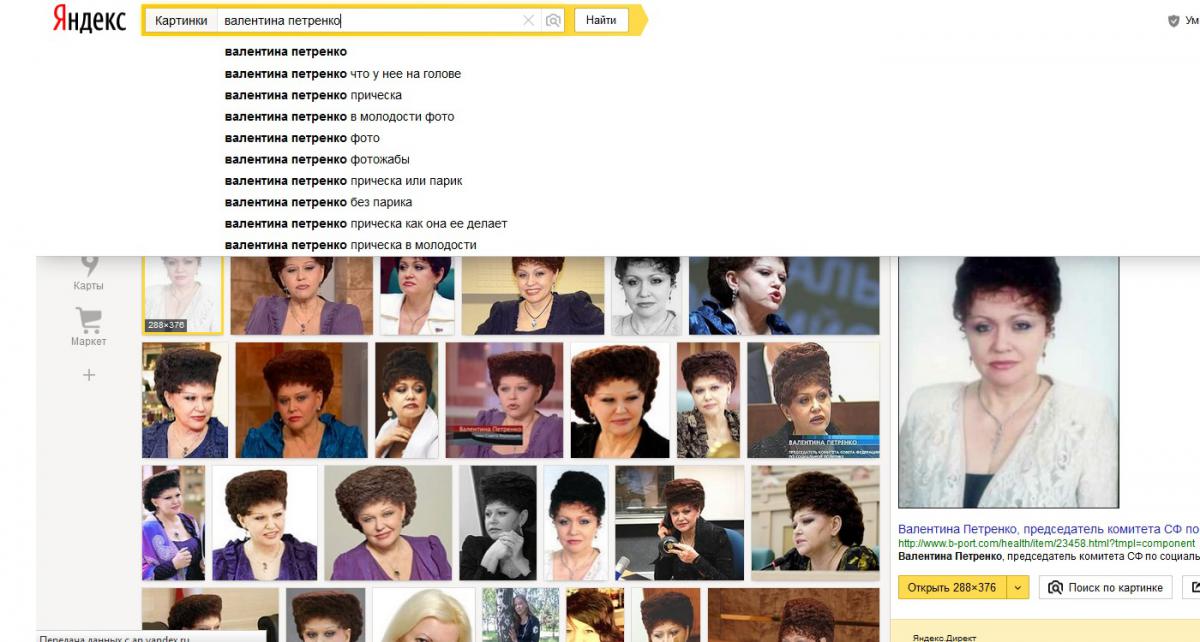Viewport: 1200px width, 642px height.
Task: Clear the search query with the X icon
Action: 529,20
